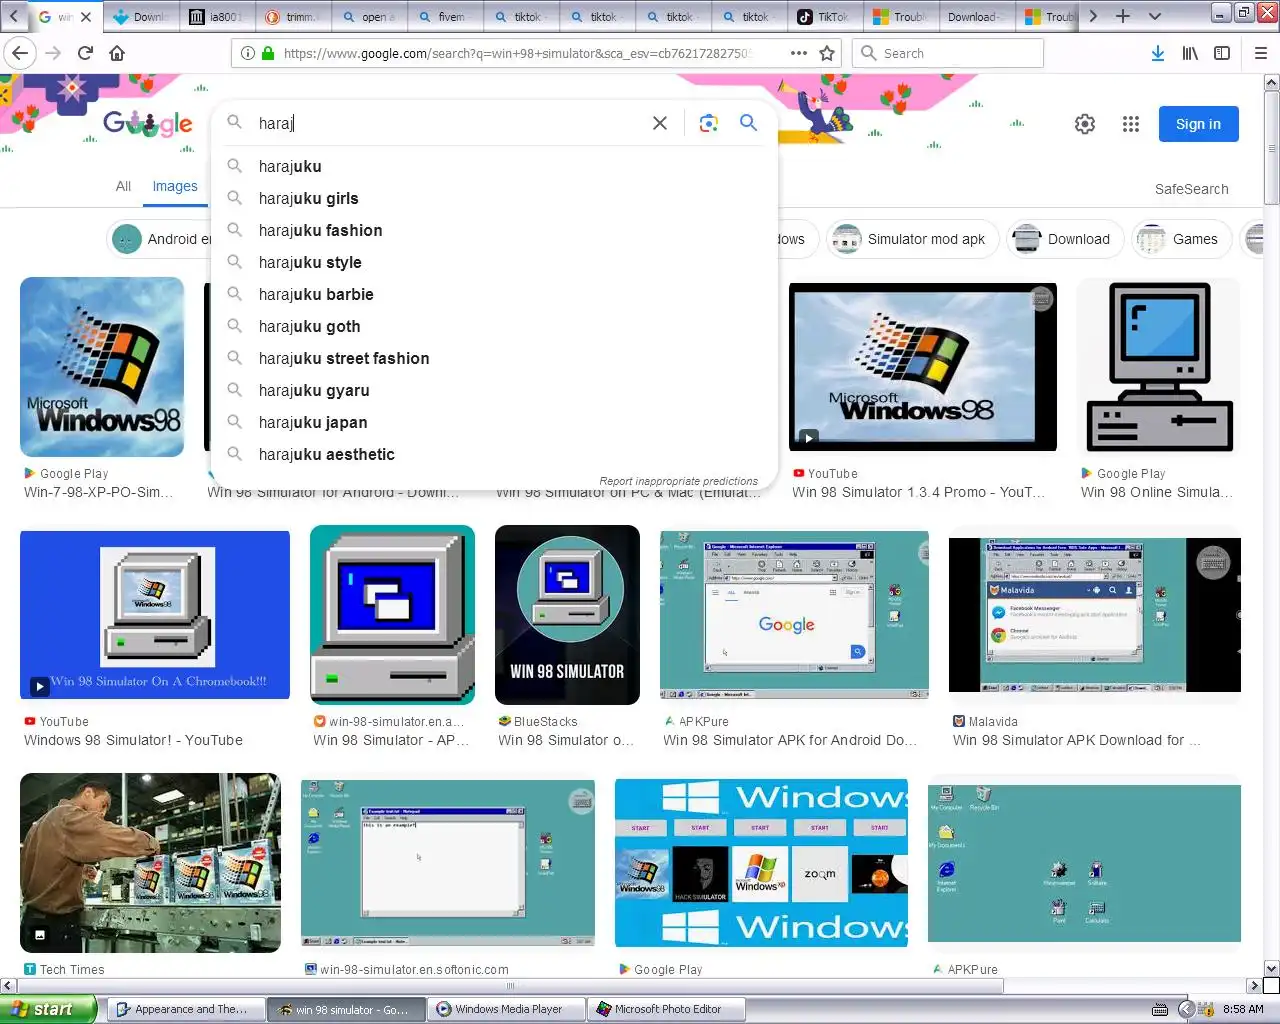Open the Malavida simulator thumbnail
The image size is (1280, 1024).
click(x=1095, y=615)
